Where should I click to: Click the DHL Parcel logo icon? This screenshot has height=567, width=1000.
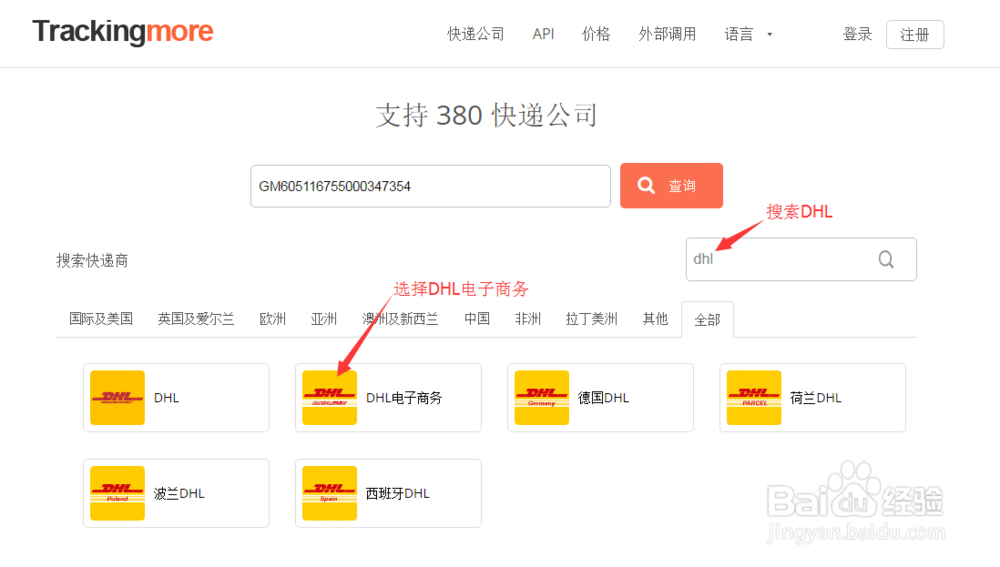(x=754, y=397)
